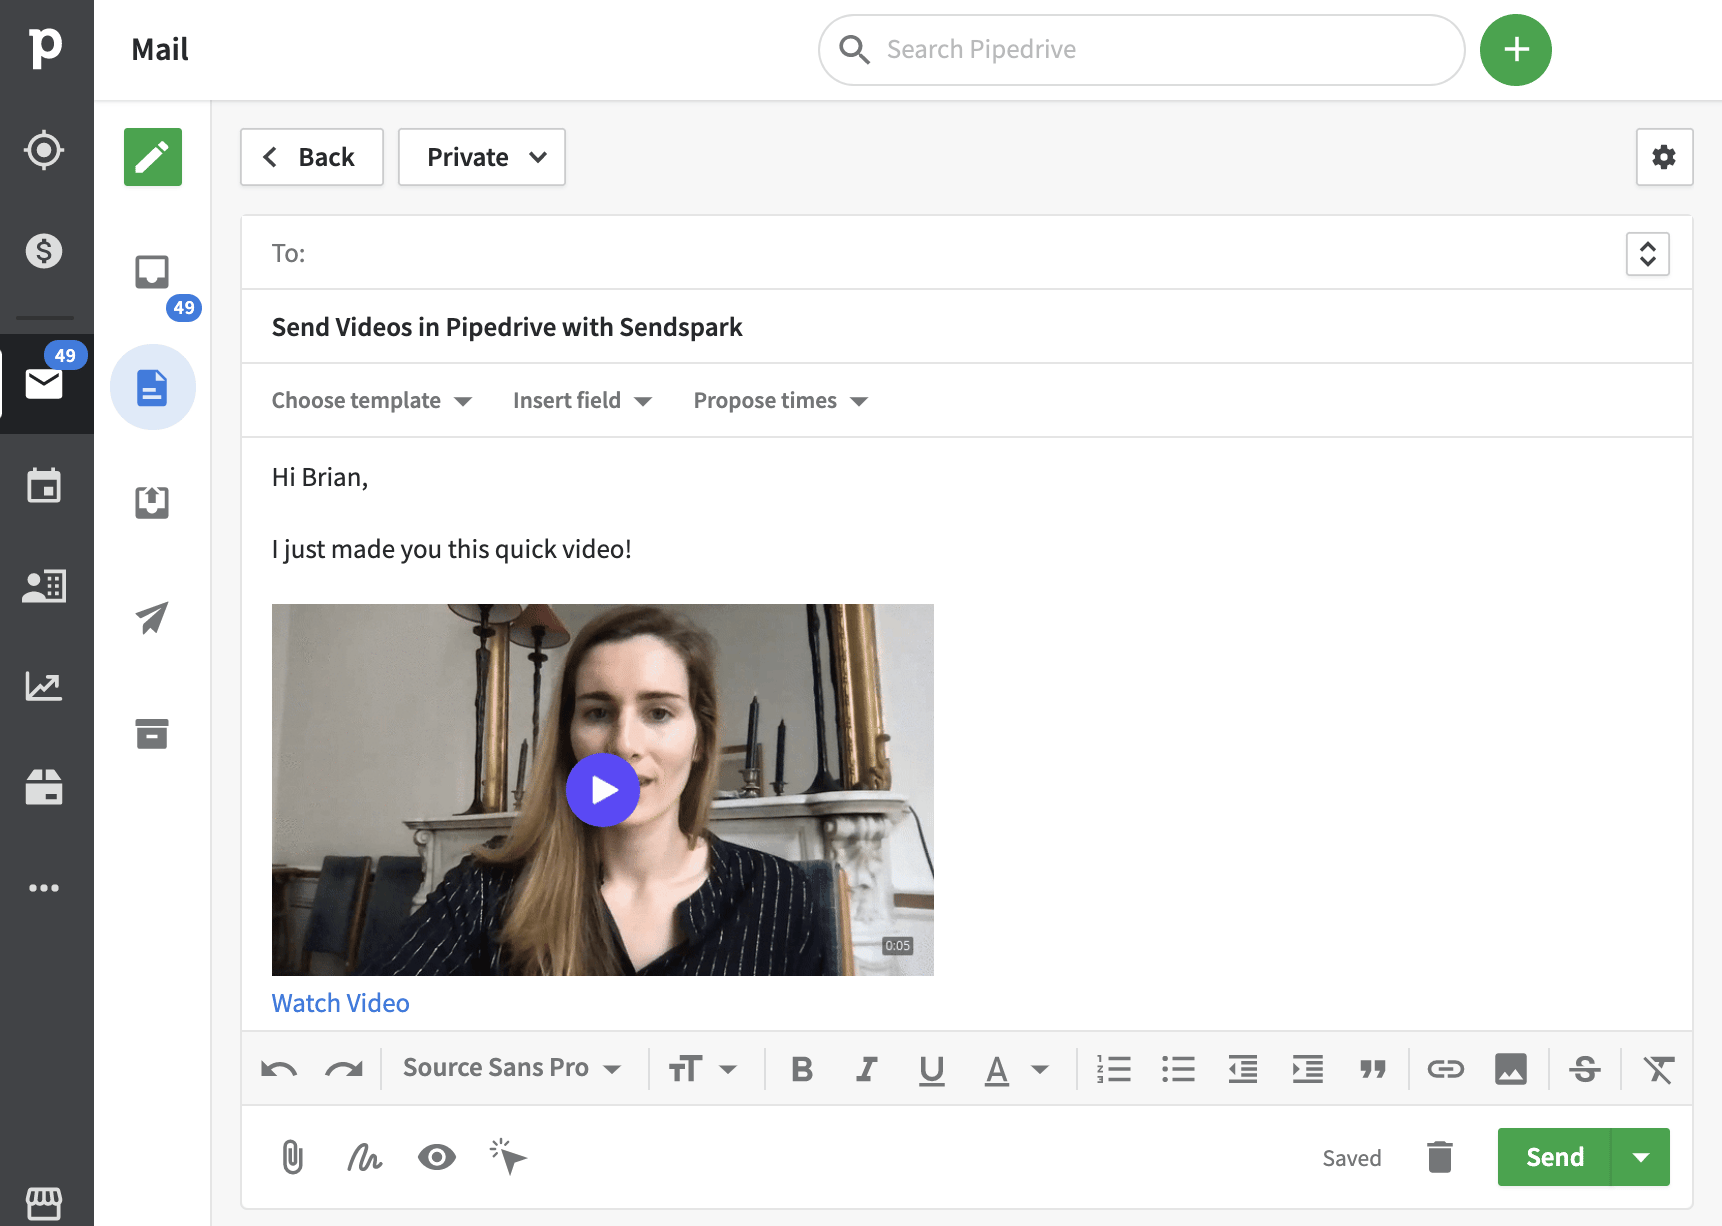
Task: Open the mail Inbox folder icon
Action: point(152,272)
